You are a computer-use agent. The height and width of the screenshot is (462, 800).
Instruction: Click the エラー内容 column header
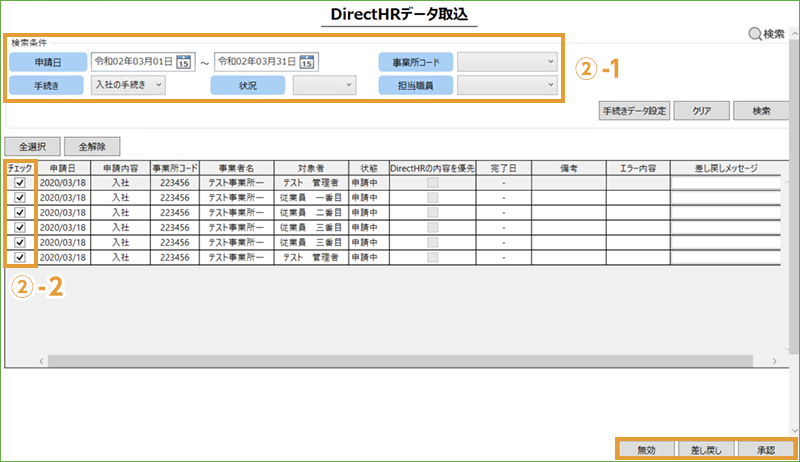point(638,168)
